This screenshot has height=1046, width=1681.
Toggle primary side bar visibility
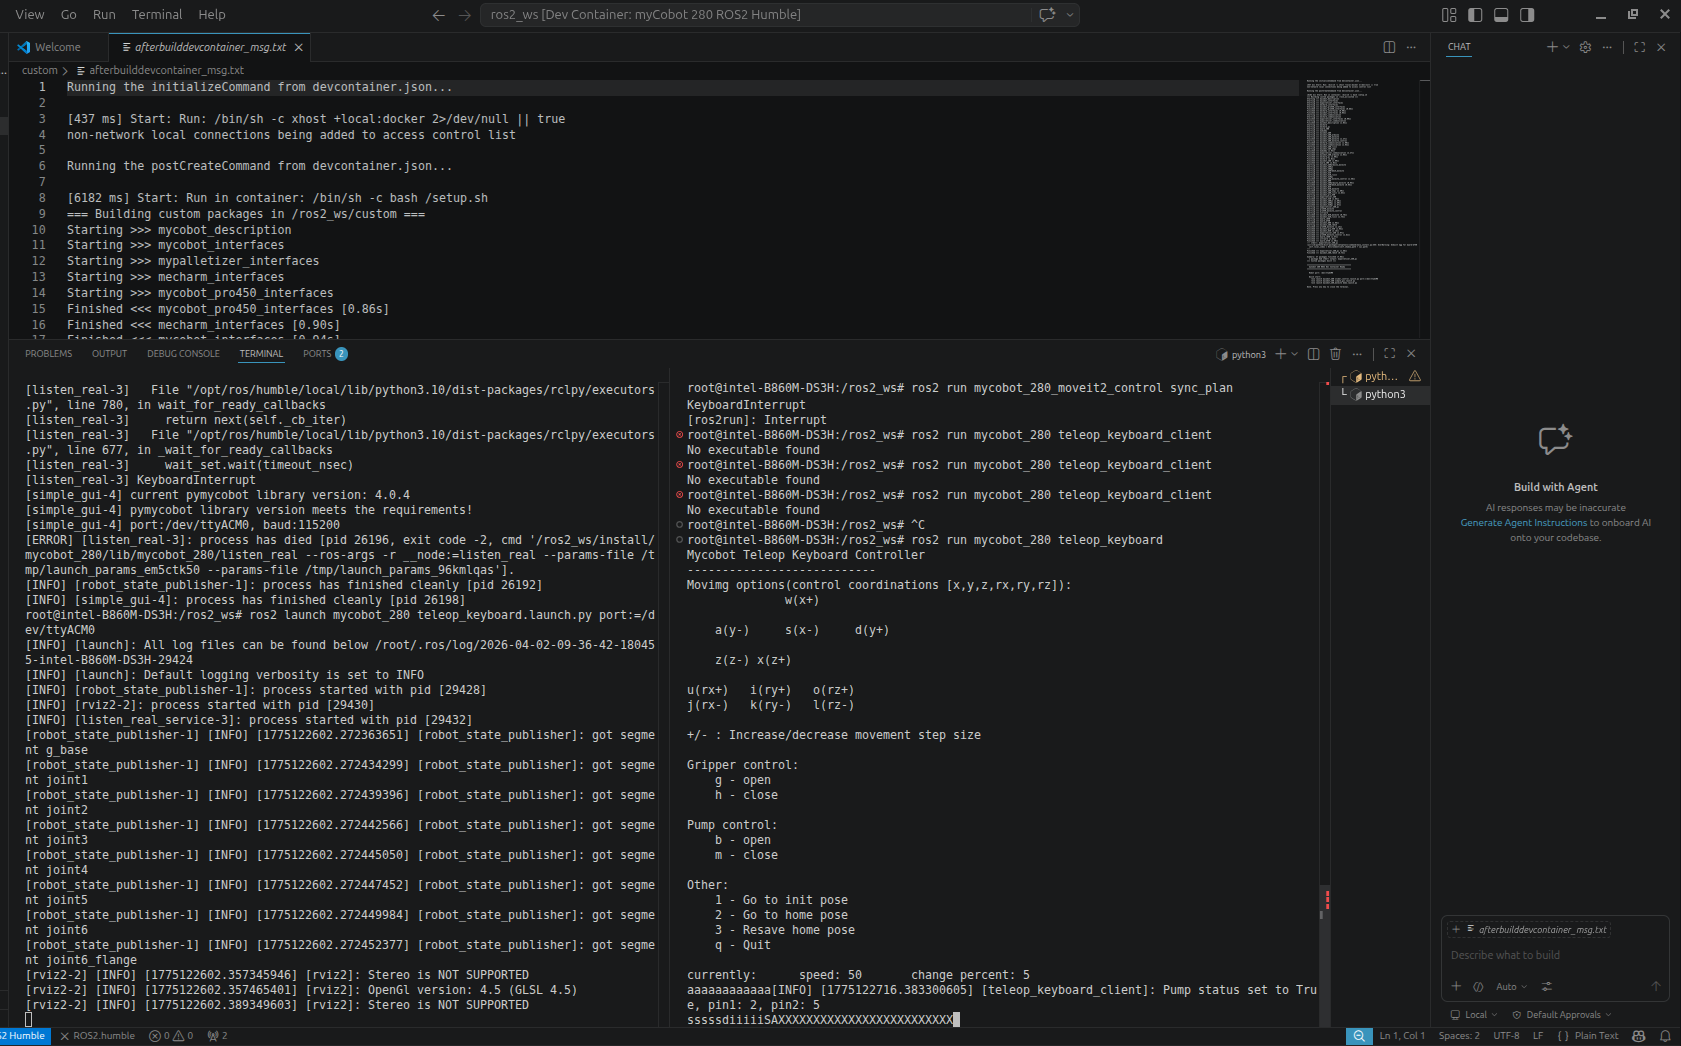click(x=1475, y=15)
